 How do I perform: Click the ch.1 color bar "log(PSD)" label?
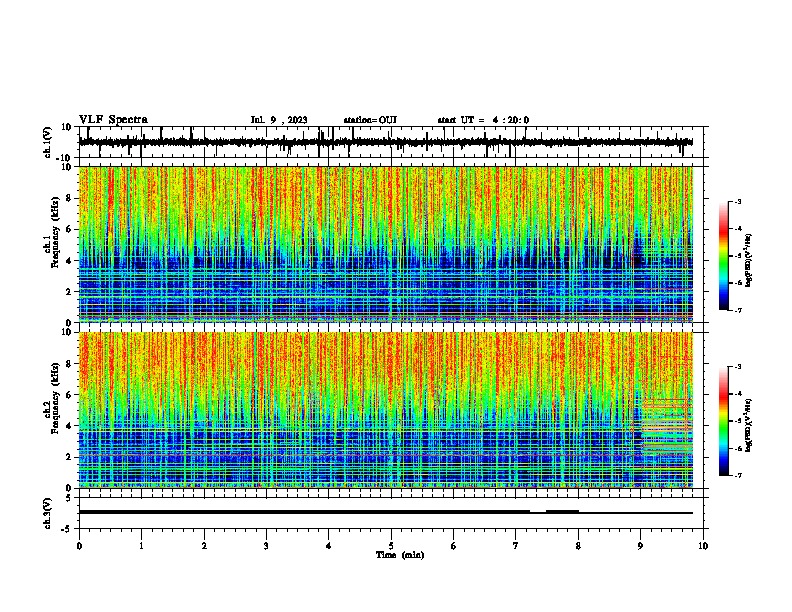(748, 260)
